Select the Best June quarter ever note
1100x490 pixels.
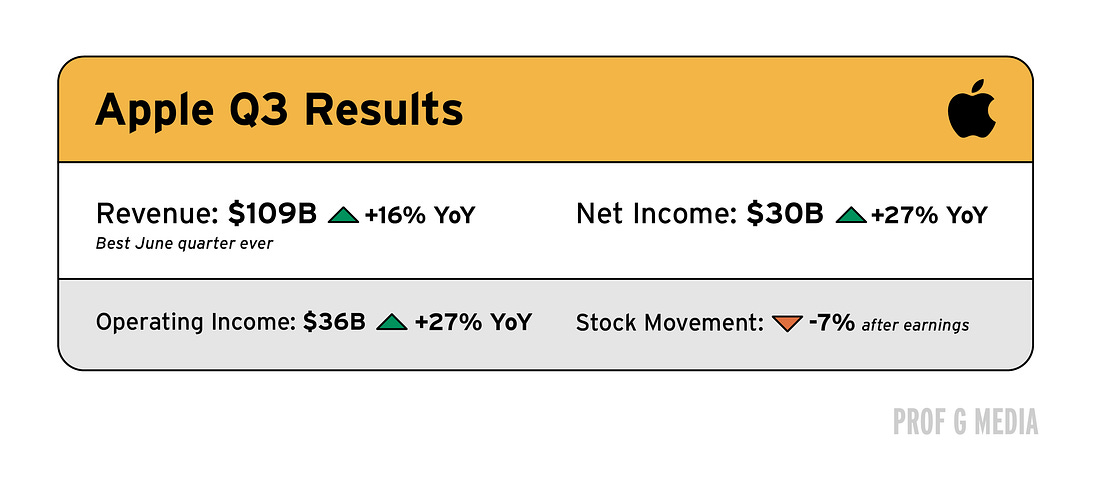185,245
